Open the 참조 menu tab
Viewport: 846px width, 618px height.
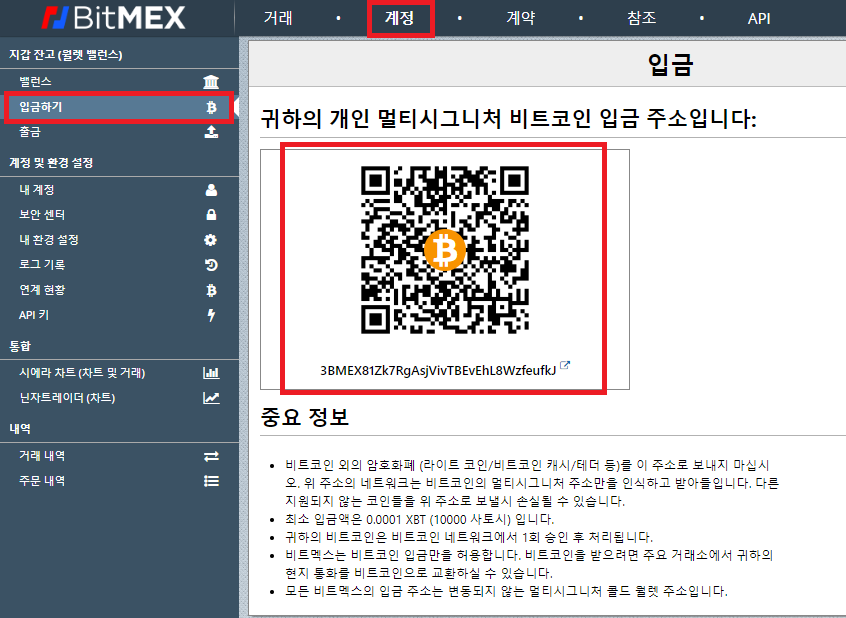(642, 18)
